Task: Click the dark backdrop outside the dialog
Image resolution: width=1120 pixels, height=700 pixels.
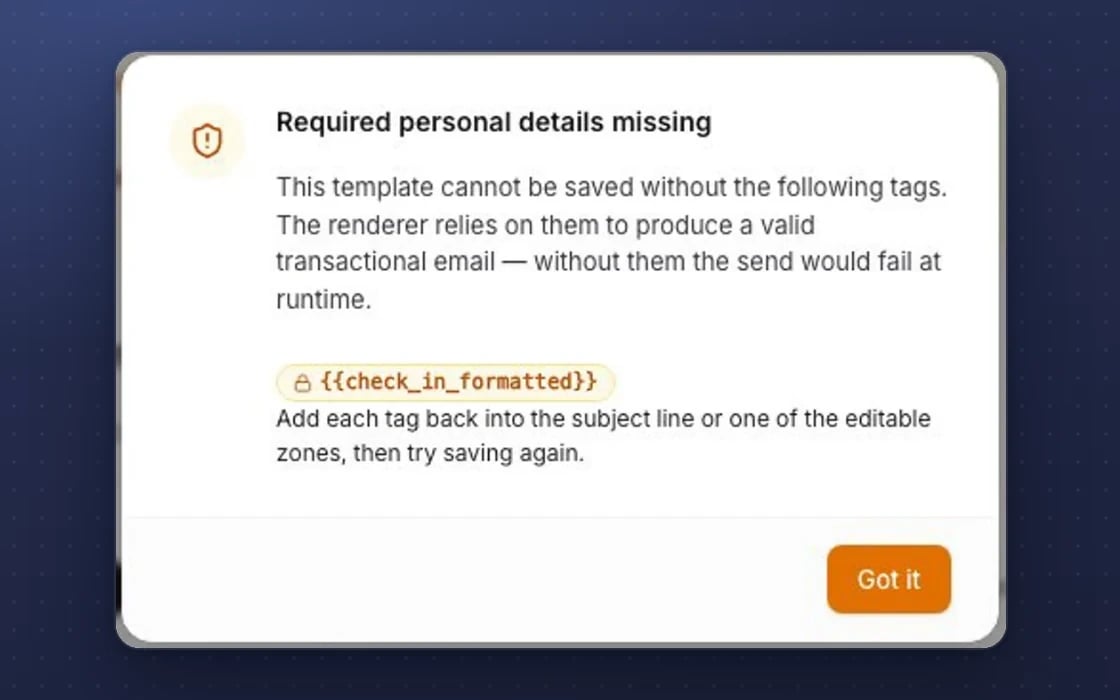Action: pyautogui.click(x=57, y=357)
